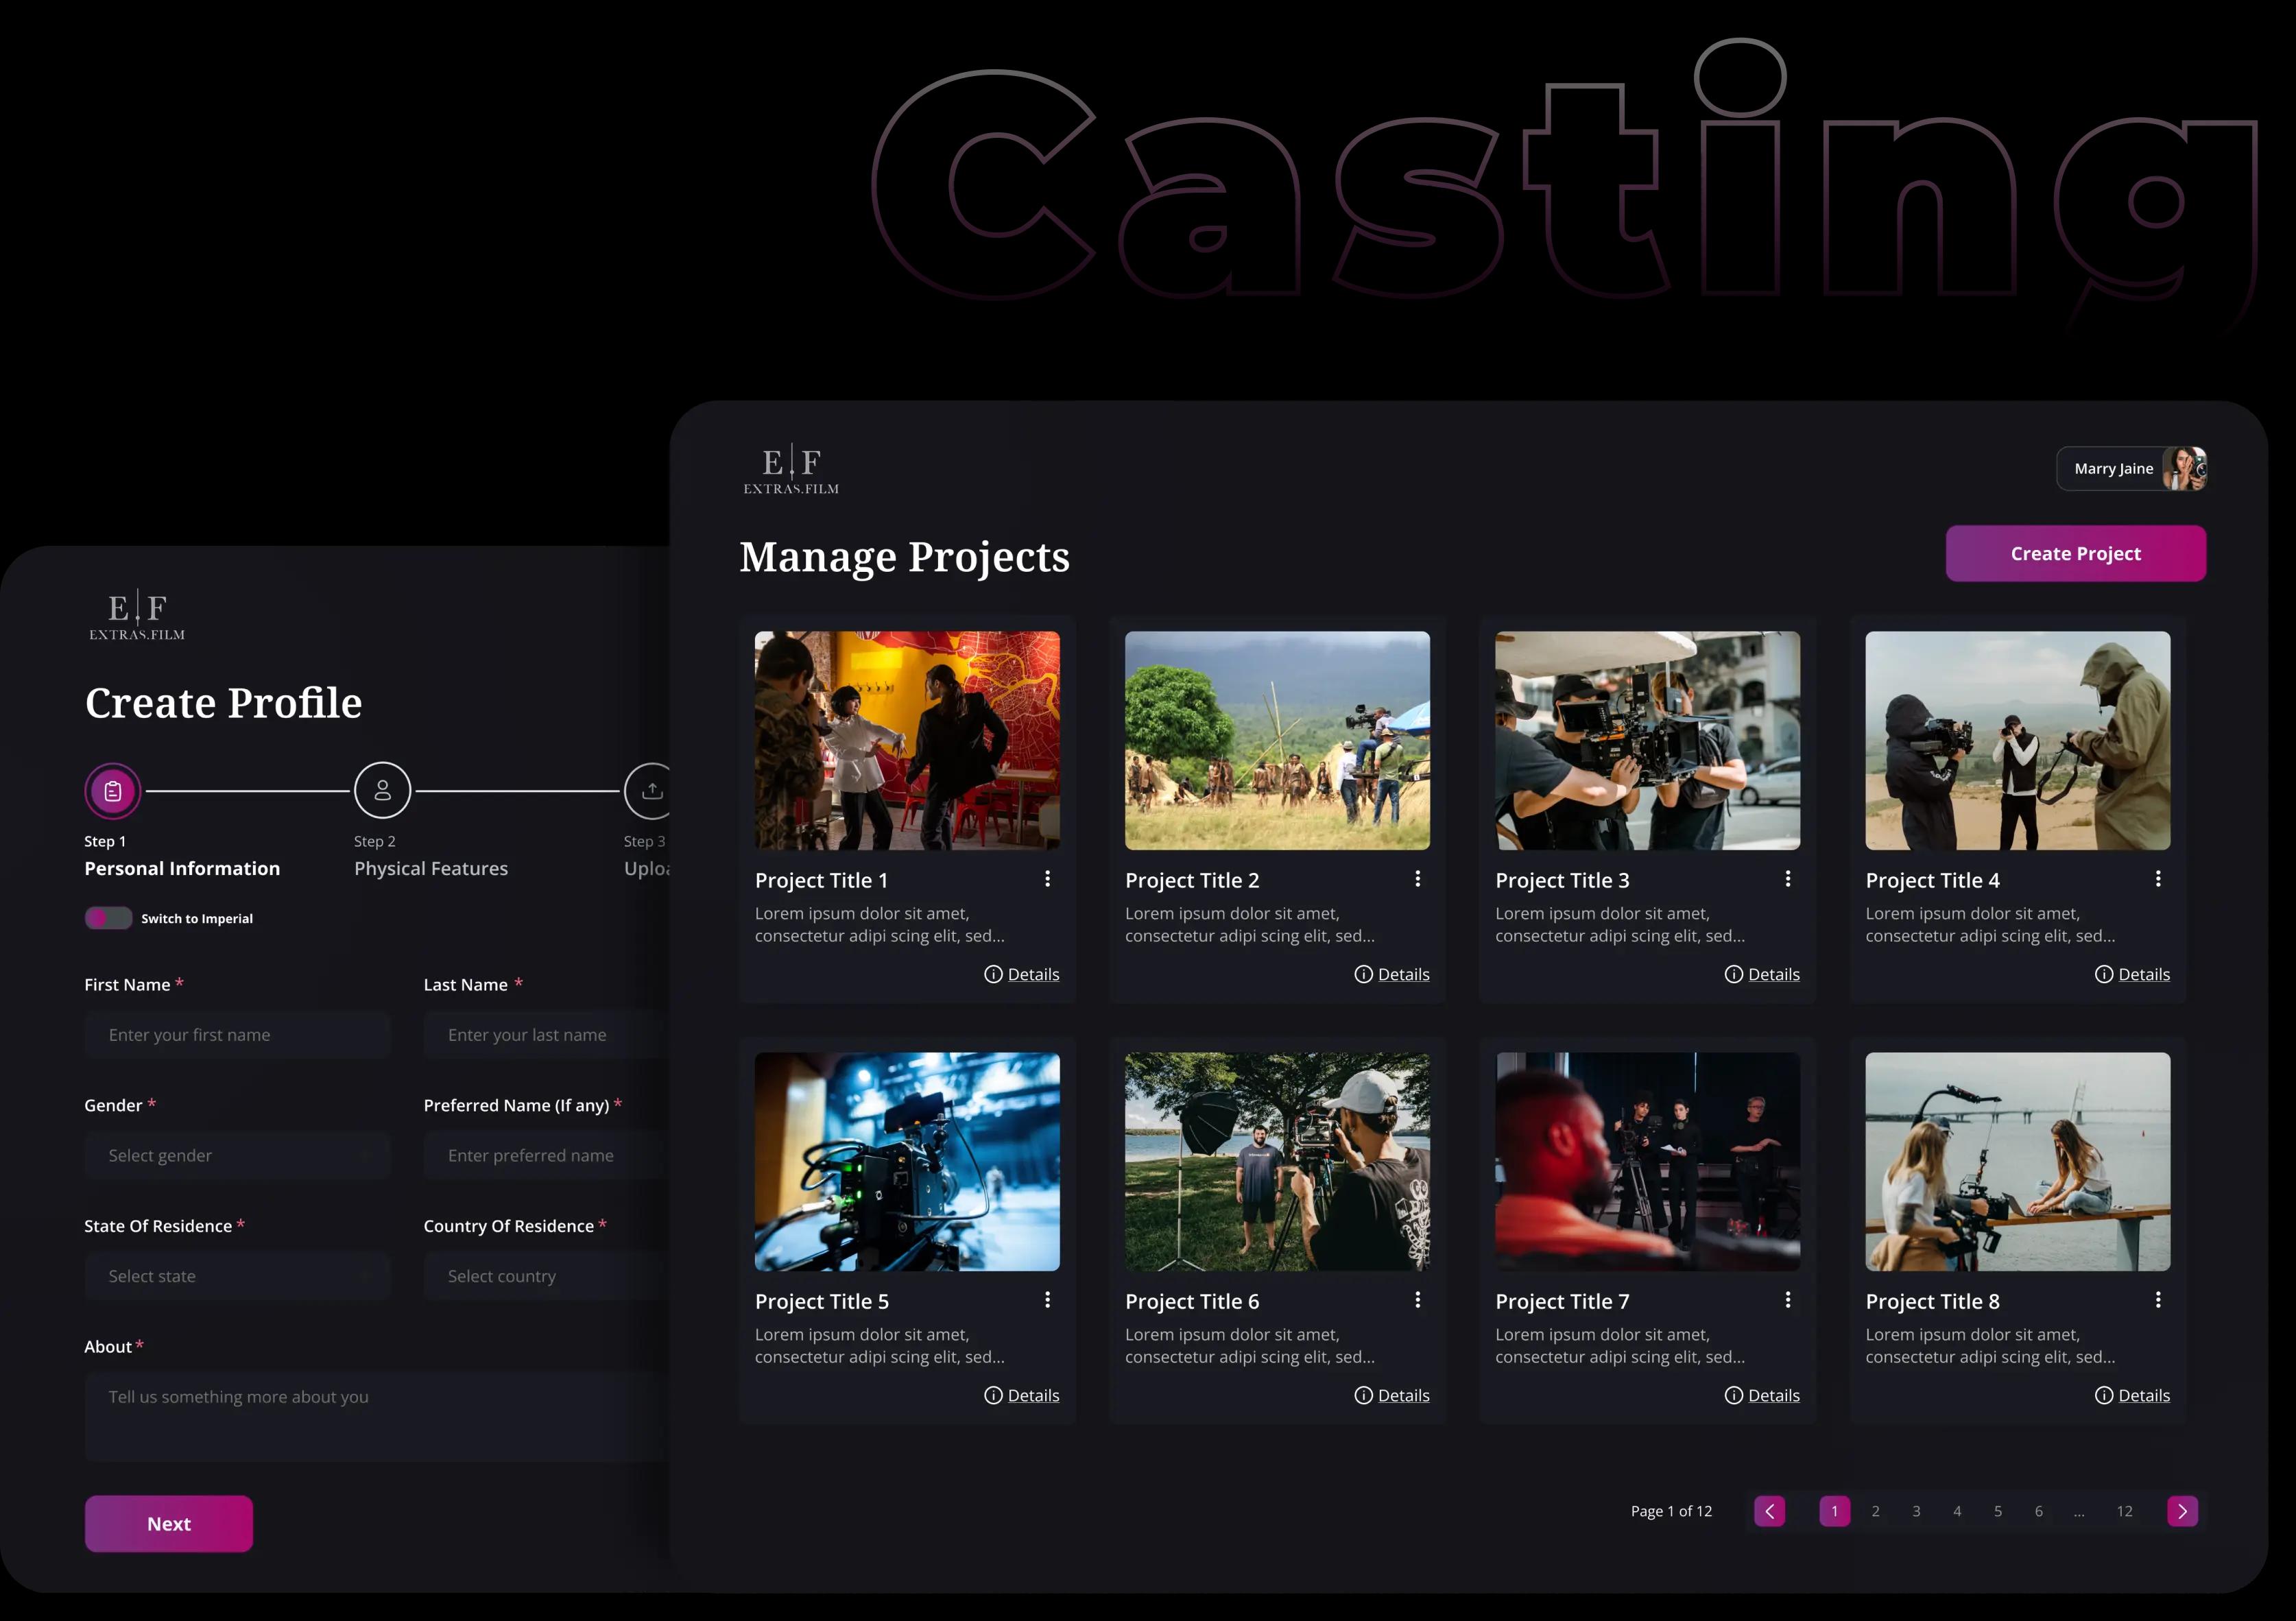Open the Project Title 7 thumbnail image
2296x1621 pixels.
[1647, 1161]
